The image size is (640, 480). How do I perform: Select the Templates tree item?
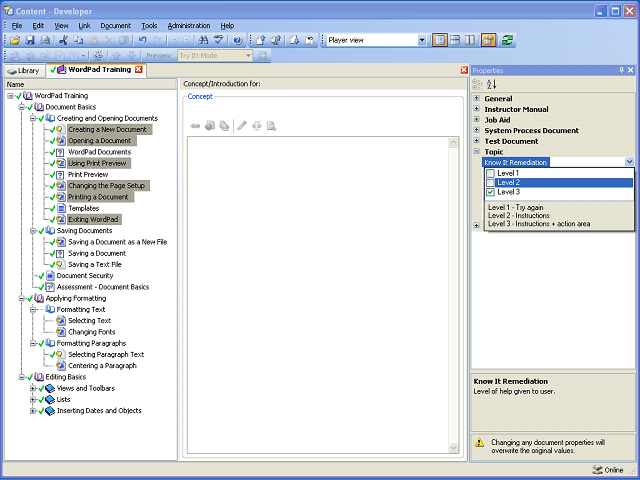click(84, 208)
